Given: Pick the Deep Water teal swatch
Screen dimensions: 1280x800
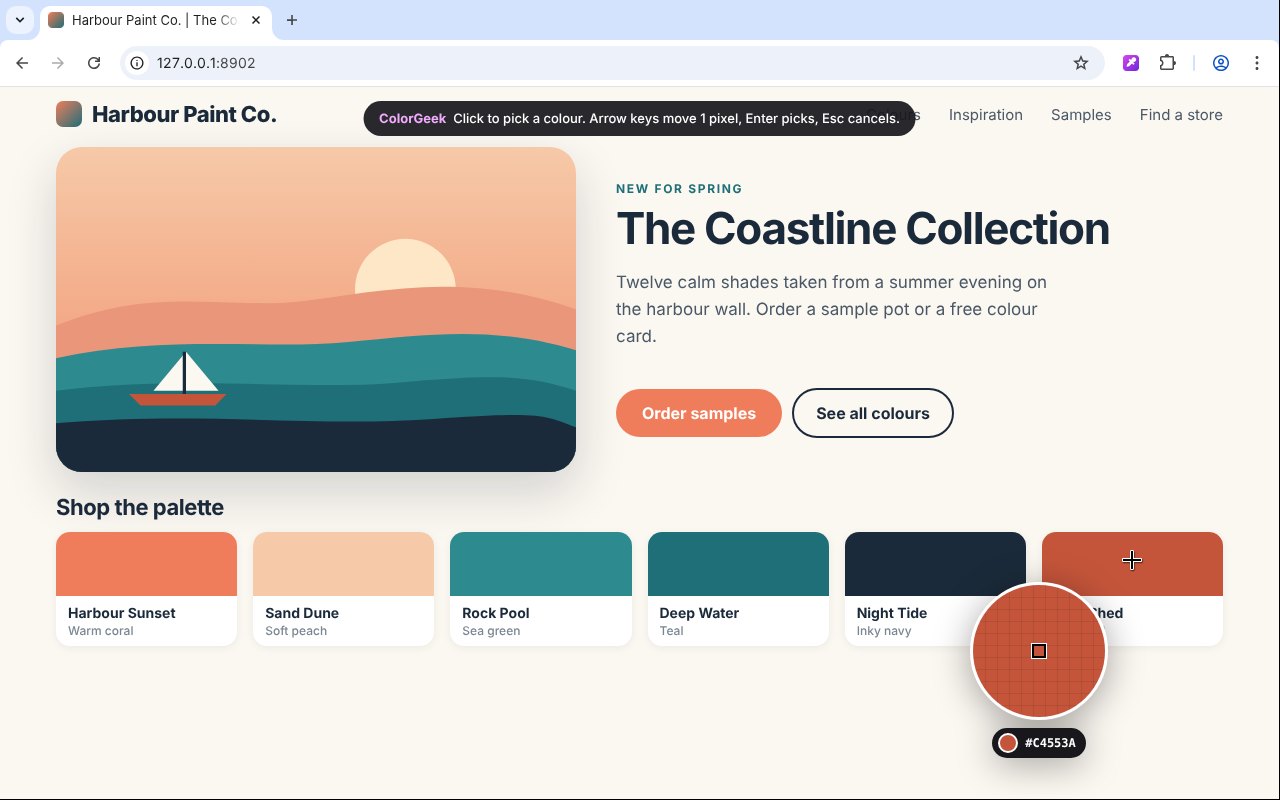Looking at the screenshot, I should [738, 564].
